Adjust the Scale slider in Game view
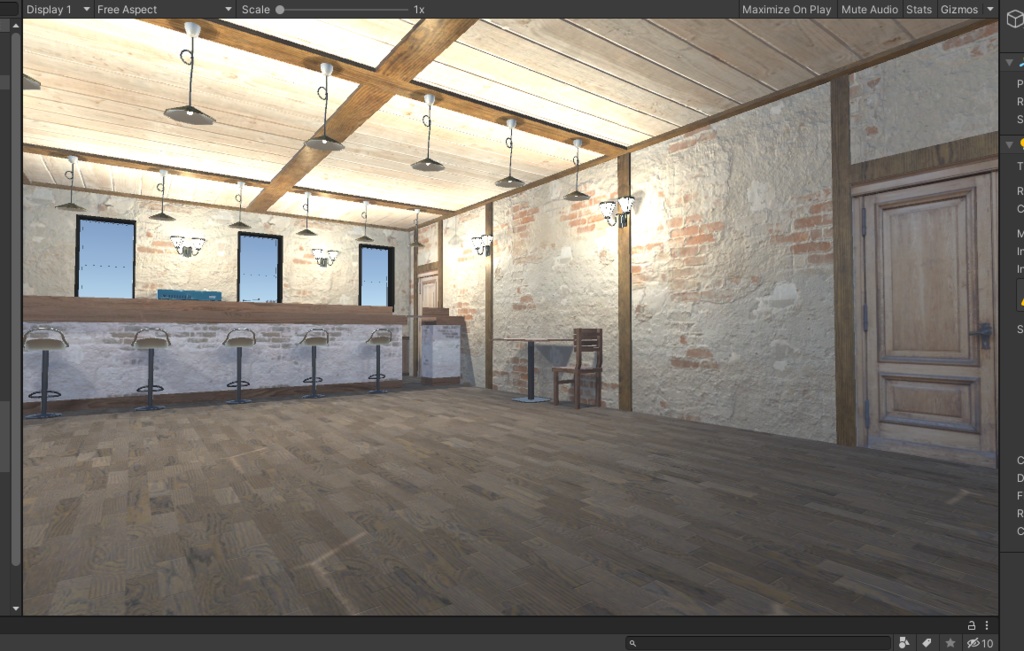 coord(344,10)
